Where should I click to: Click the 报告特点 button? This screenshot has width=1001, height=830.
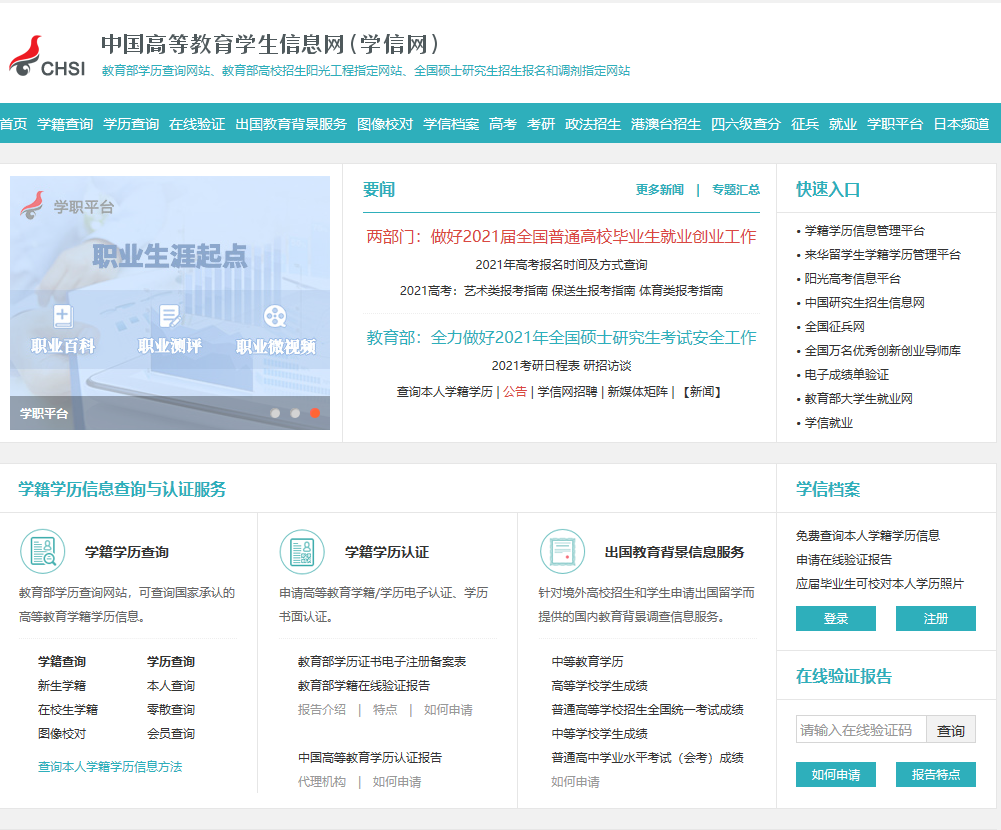point(936,774)
